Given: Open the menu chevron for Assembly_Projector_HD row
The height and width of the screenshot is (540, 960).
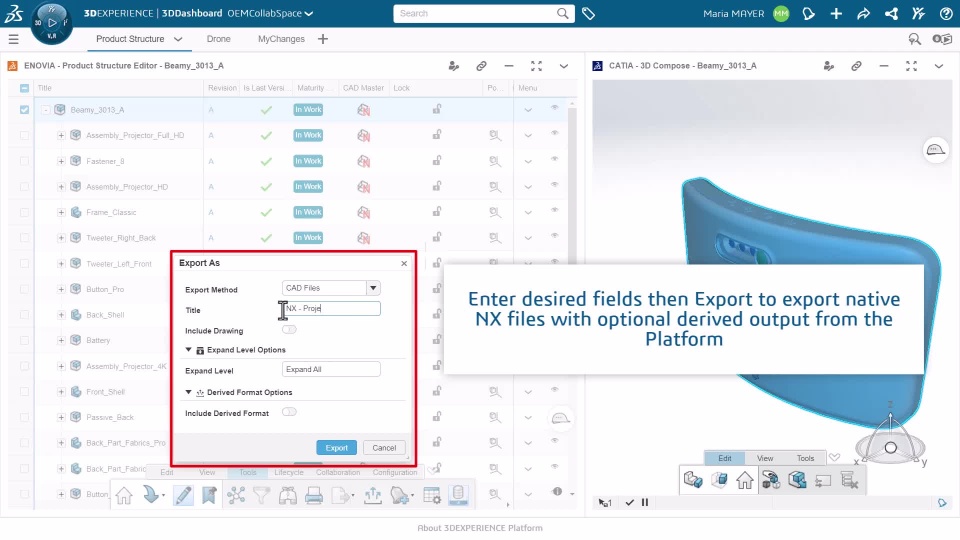Looking at the screenshot, I should coord(528,187).
